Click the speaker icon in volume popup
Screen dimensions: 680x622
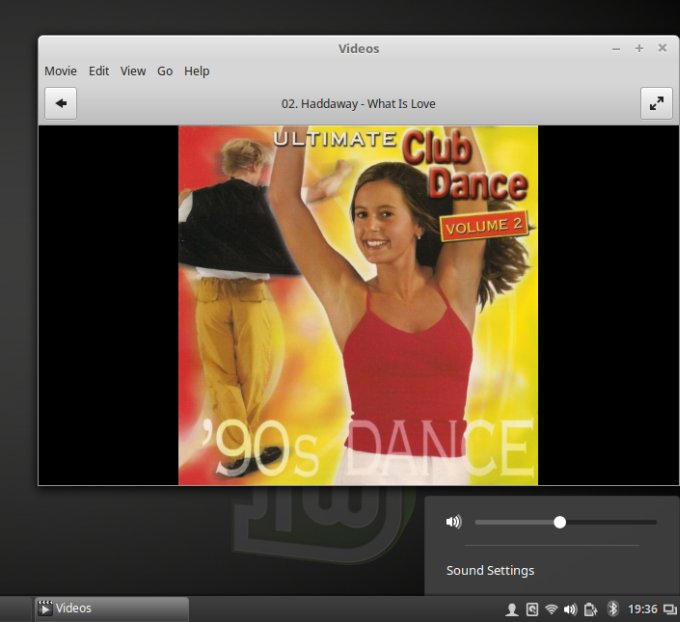click(454, 521)
